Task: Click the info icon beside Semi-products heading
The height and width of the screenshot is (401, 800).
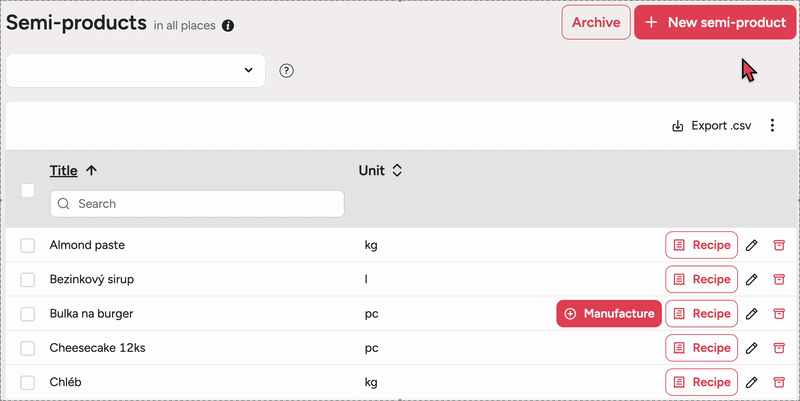Action: click(228, 26)
